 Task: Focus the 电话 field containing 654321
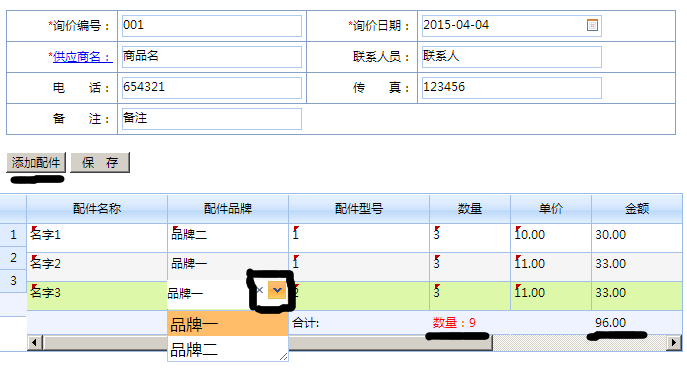coord(212,88)
